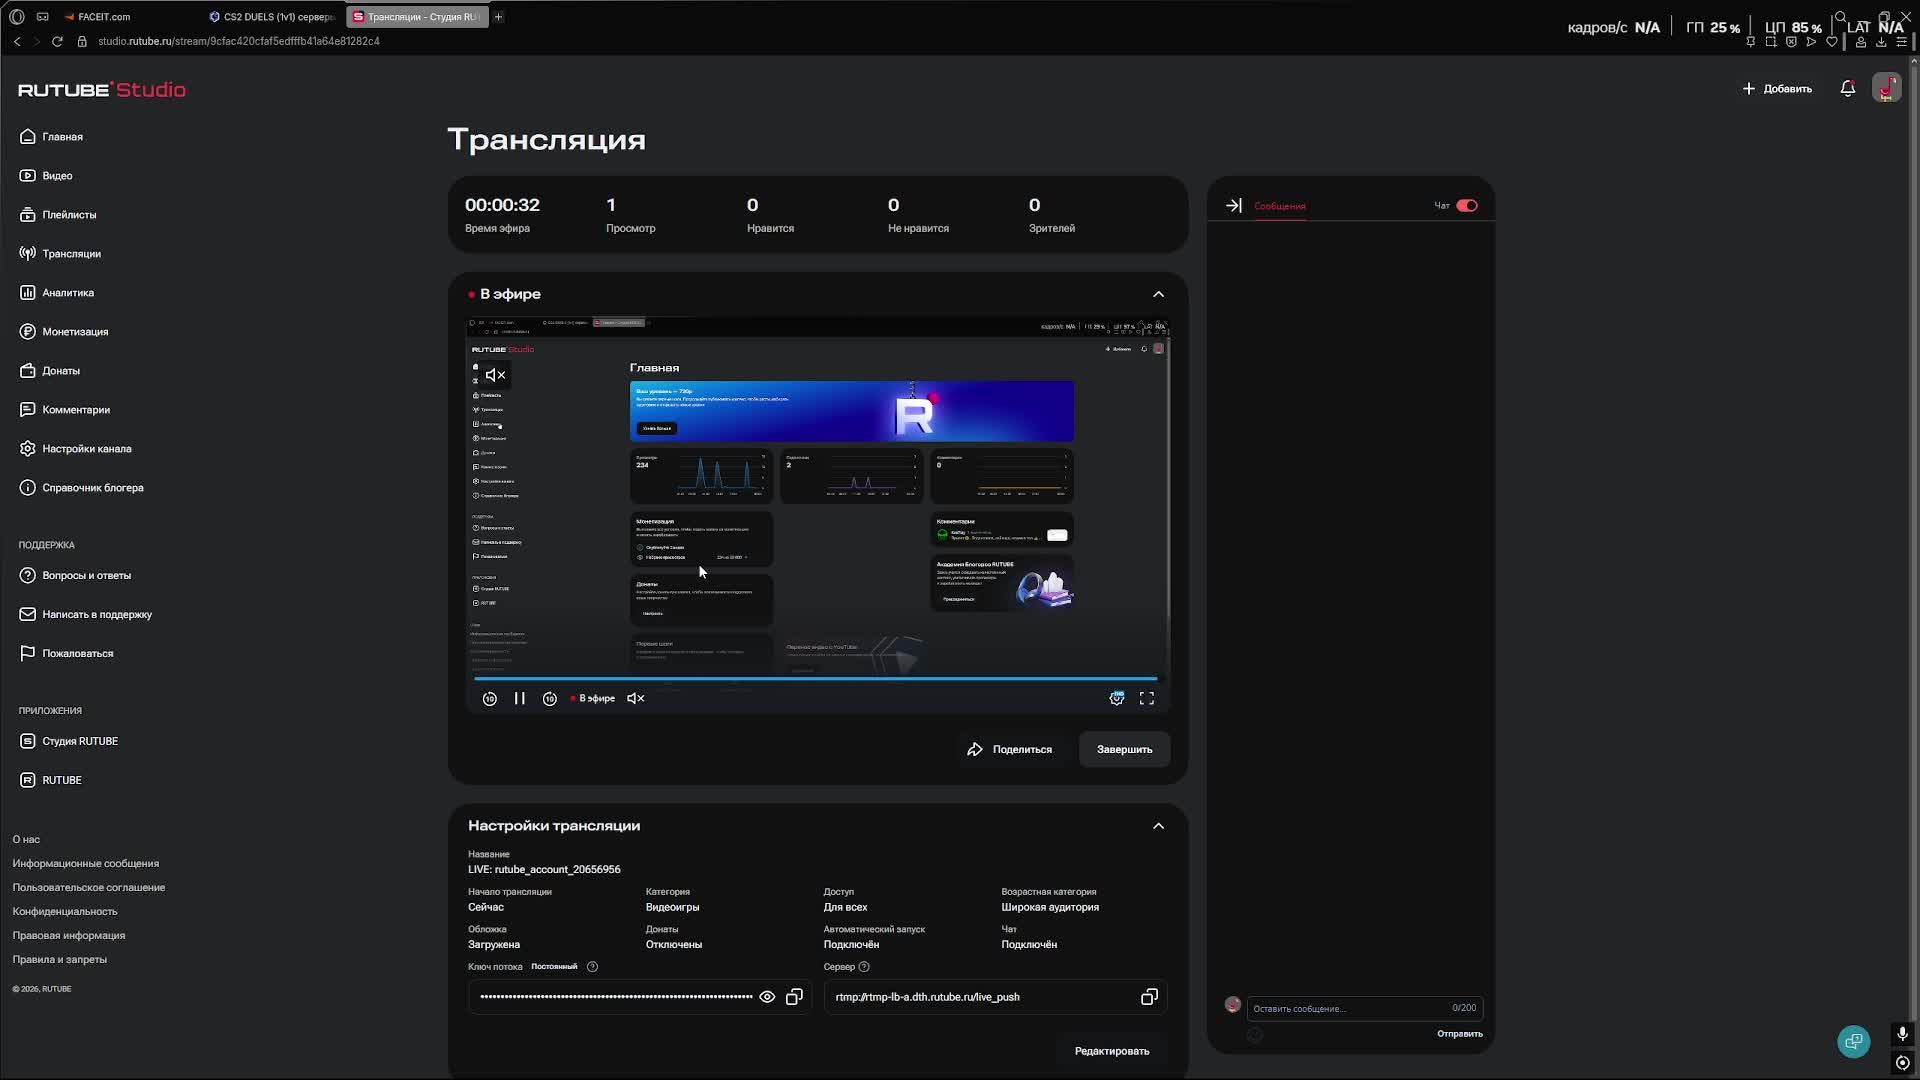
Task: Open the Монетизация section in the sidebar
Action: [x=75, y=331]
